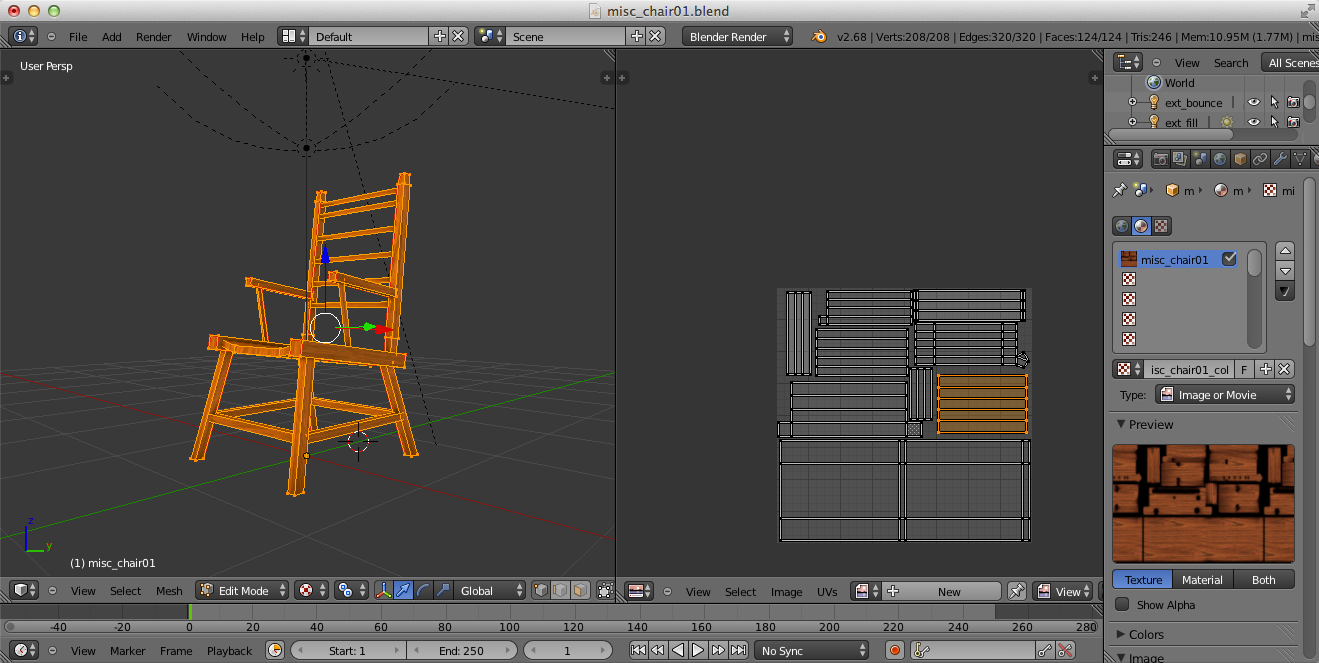This screenshot has width=1319, height=663.
Task: Toggle misc_chair01 texture slot checkbox
Action: tap(1230, 259)
